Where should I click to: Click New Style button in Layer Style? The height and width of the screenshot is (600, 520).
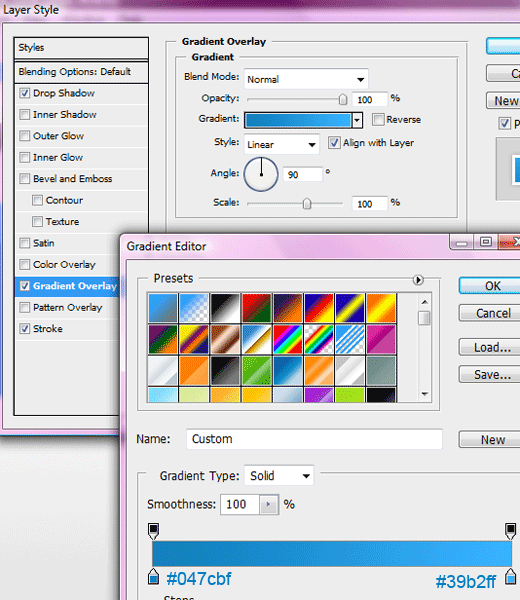point(504,101)
